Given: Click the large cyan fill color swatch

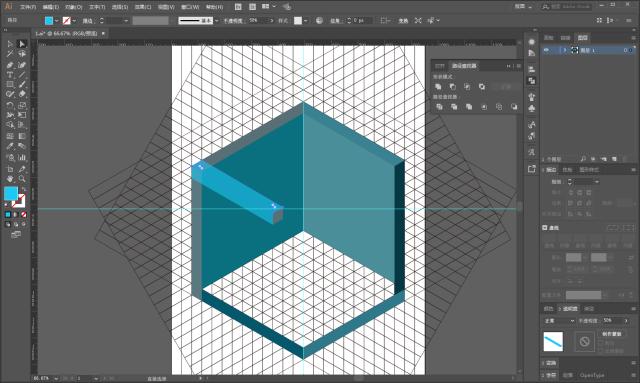Looking at the screenshot, I should click(11, 194).
